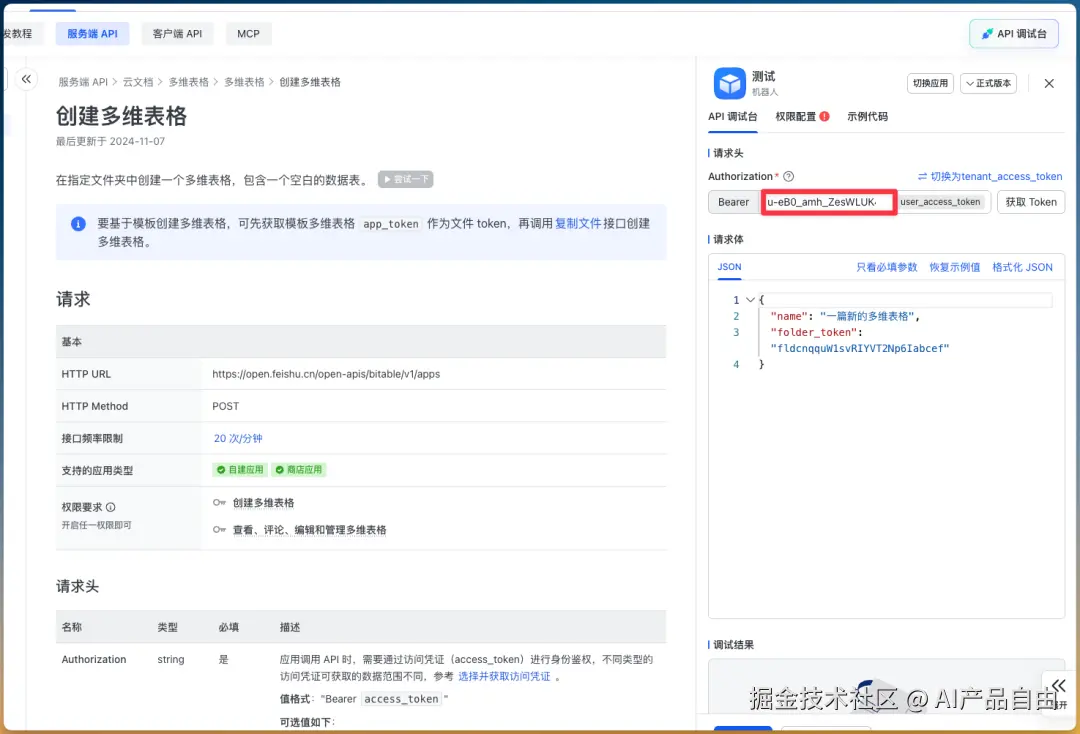Viewport: 1080px width, 734px height.
Task: Open the MCP tab in the top navigation
Action: (x=248, y=33)
